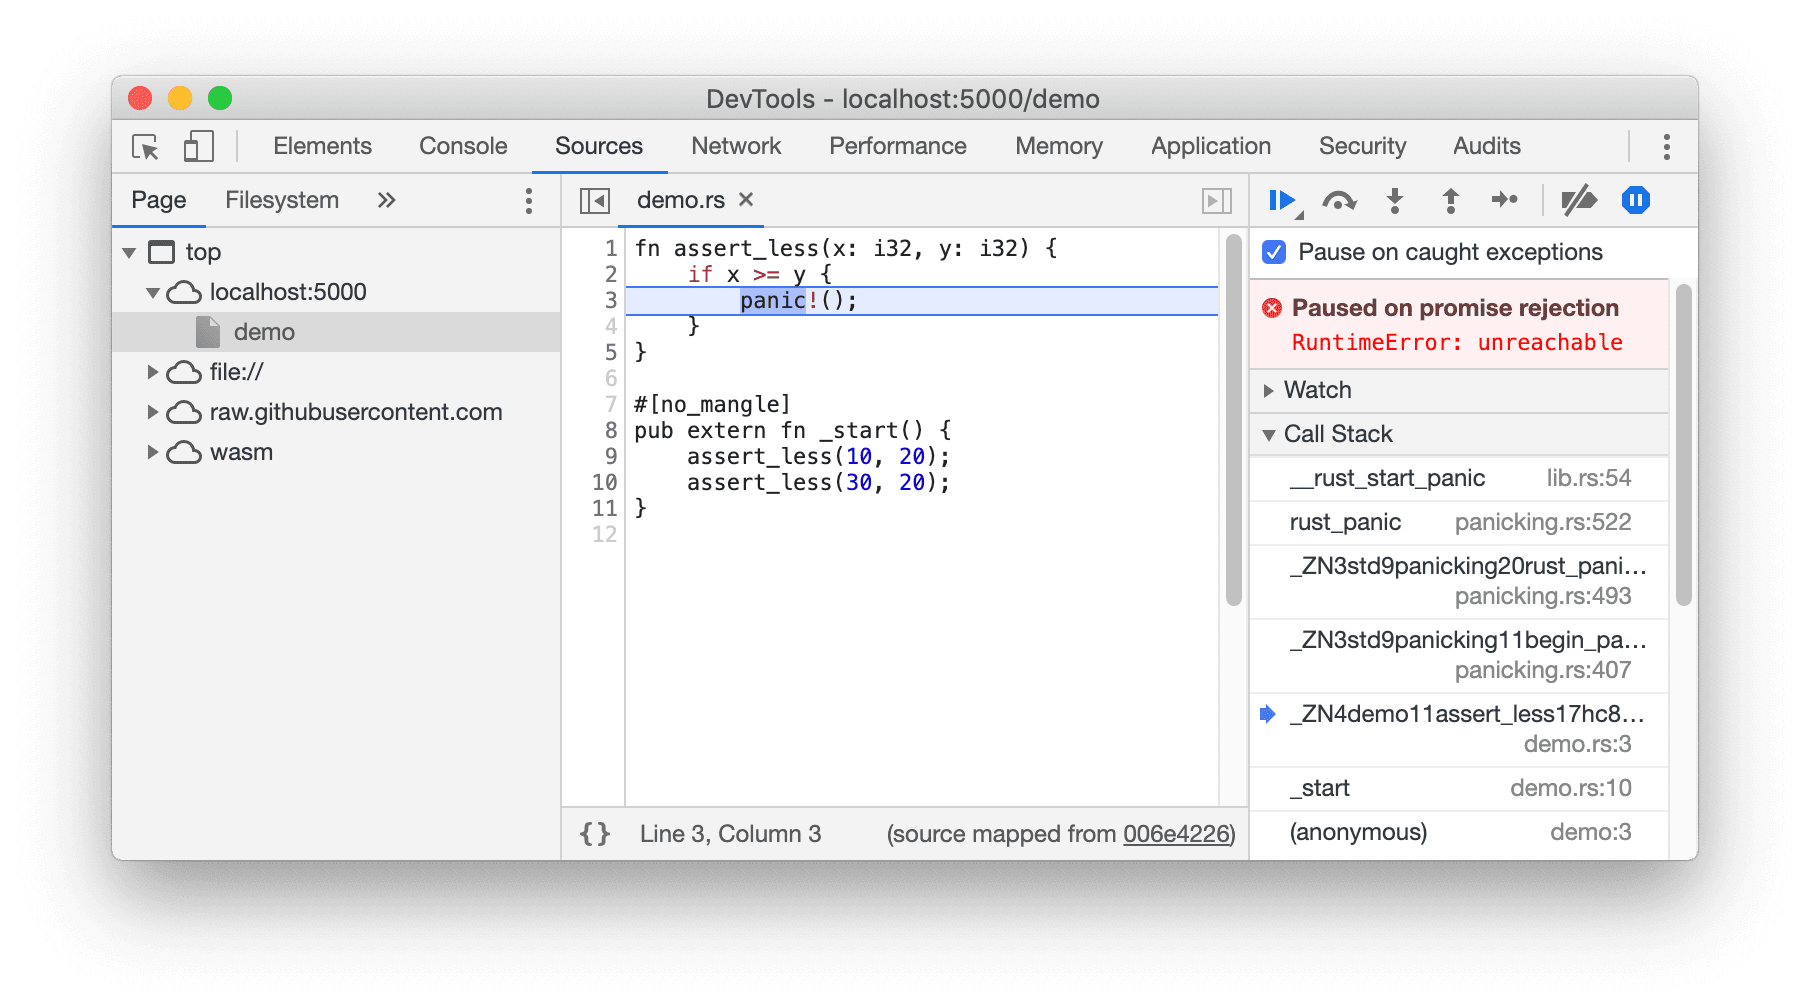Toggle the Deactivate breakpoints control
Image resolution: width=1810 pixels, height=1008 pixels.
(x=1578, y=200)
